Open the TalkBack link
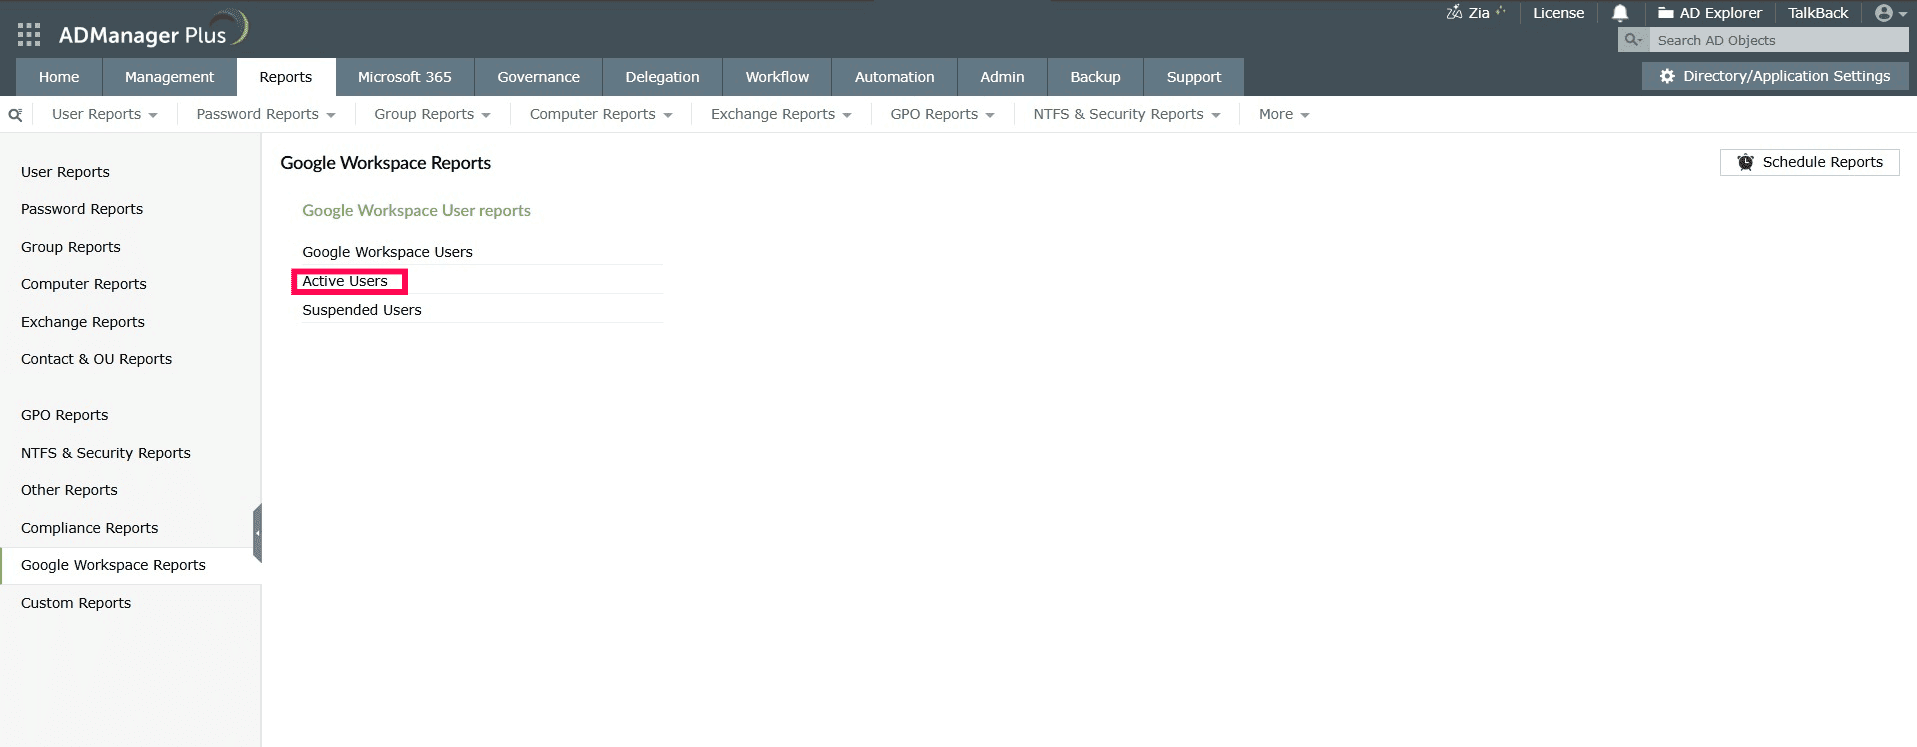The width and height of the screenshot is (1917, 747). coord(1818,13)
